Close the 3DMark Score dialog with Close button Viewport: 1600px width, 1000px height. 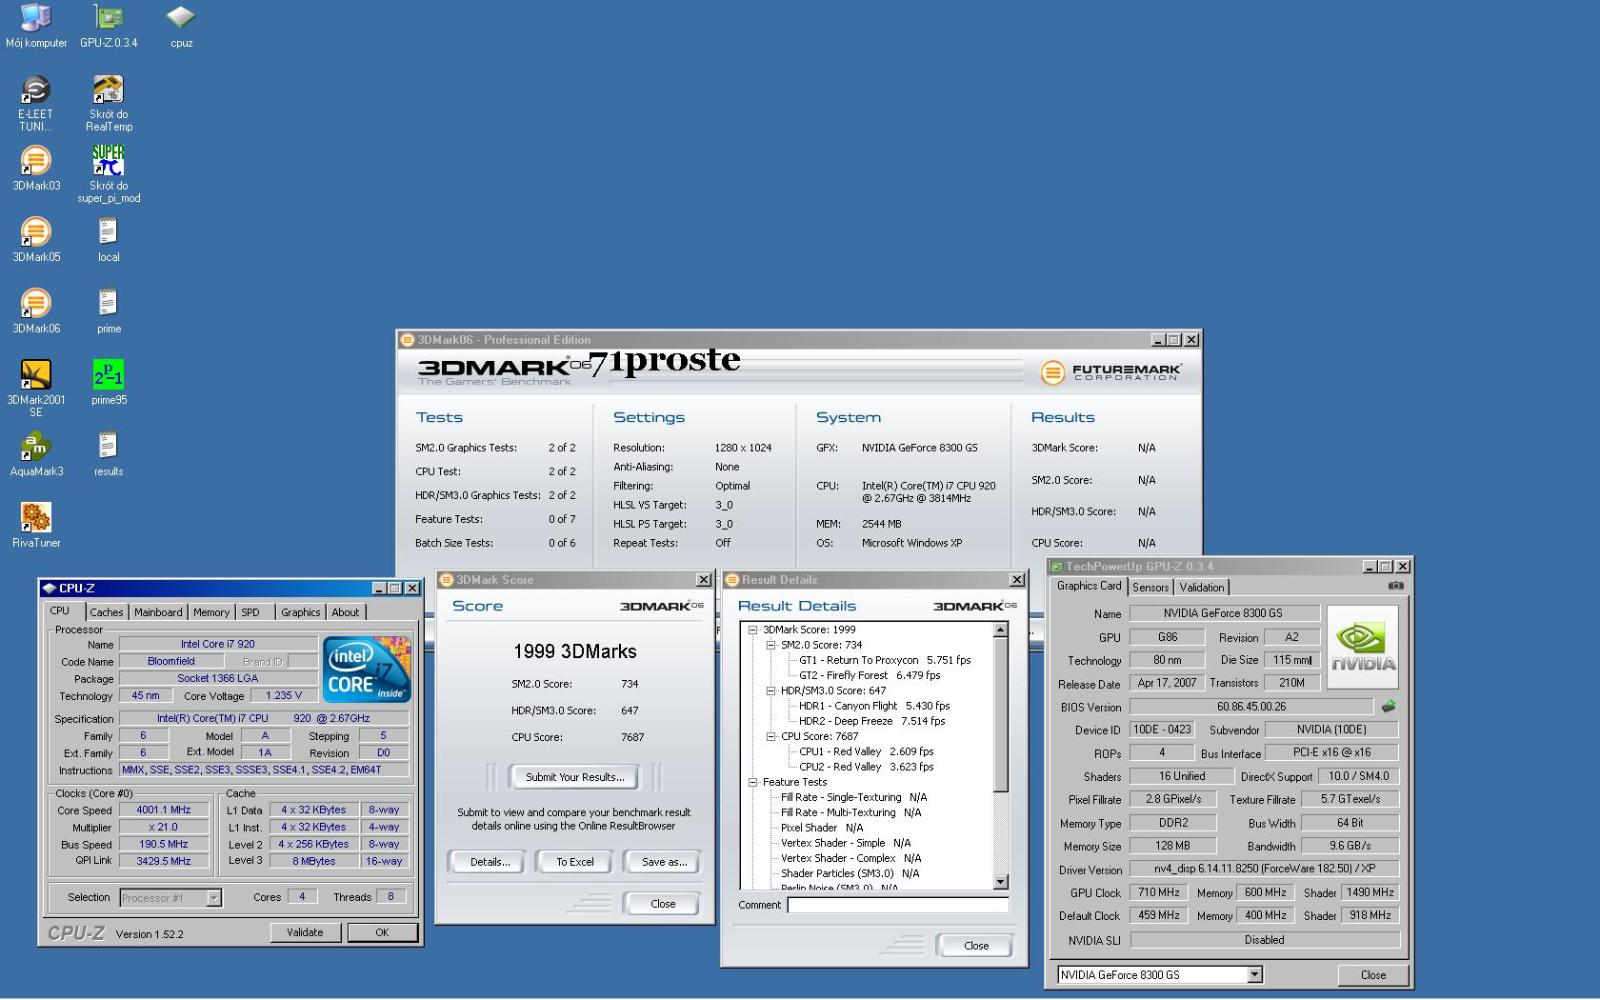tap(663, 904)
